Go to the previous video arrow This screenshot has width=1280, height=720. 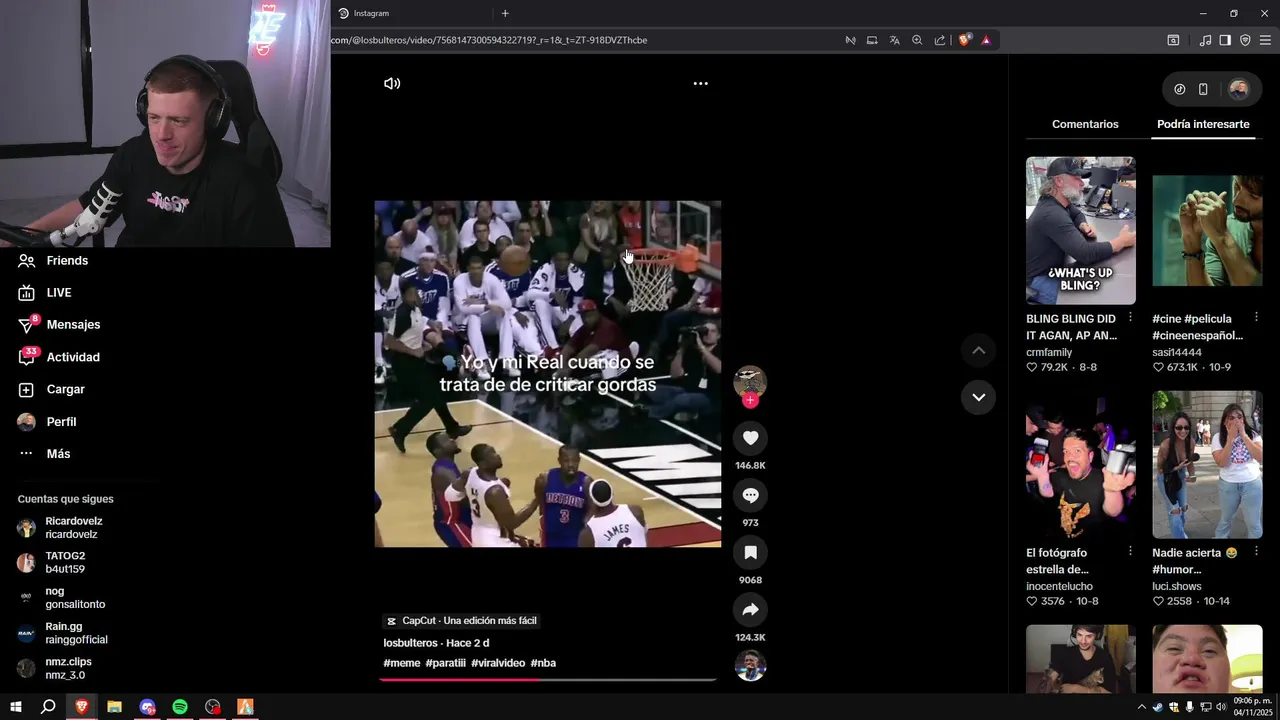pos(978,350)
